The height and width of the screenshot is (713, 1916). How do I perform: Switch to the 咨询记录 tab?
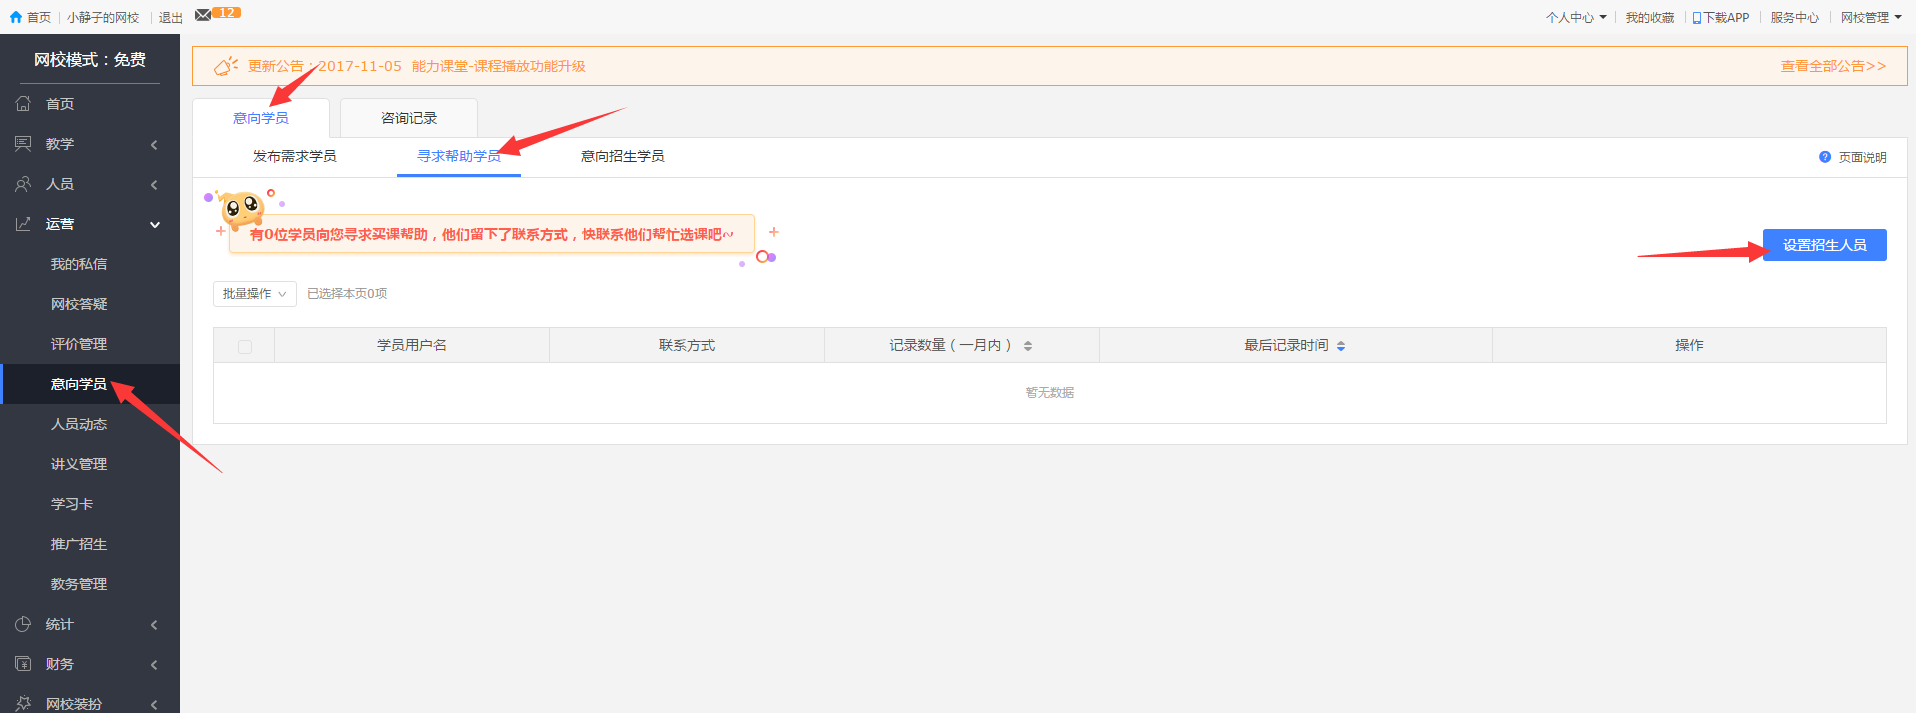coord(408,118)
